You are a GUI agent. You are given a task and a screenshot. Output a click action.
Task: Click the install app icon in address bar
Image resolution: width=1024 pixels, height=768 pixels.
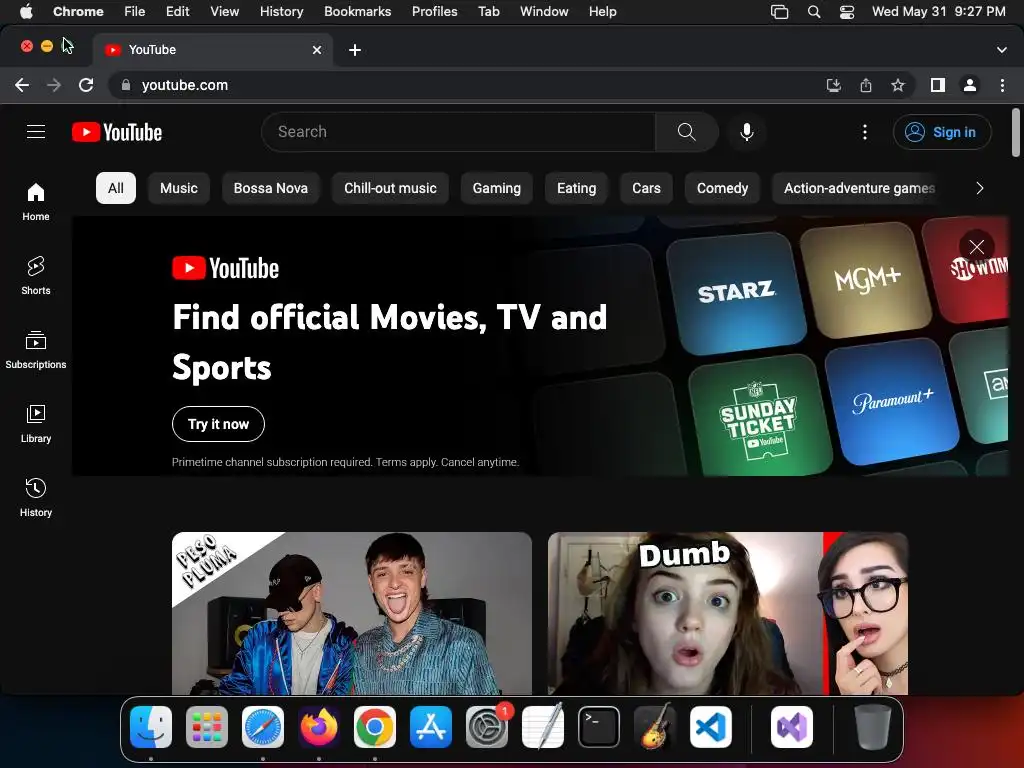(x=834, y=85)
